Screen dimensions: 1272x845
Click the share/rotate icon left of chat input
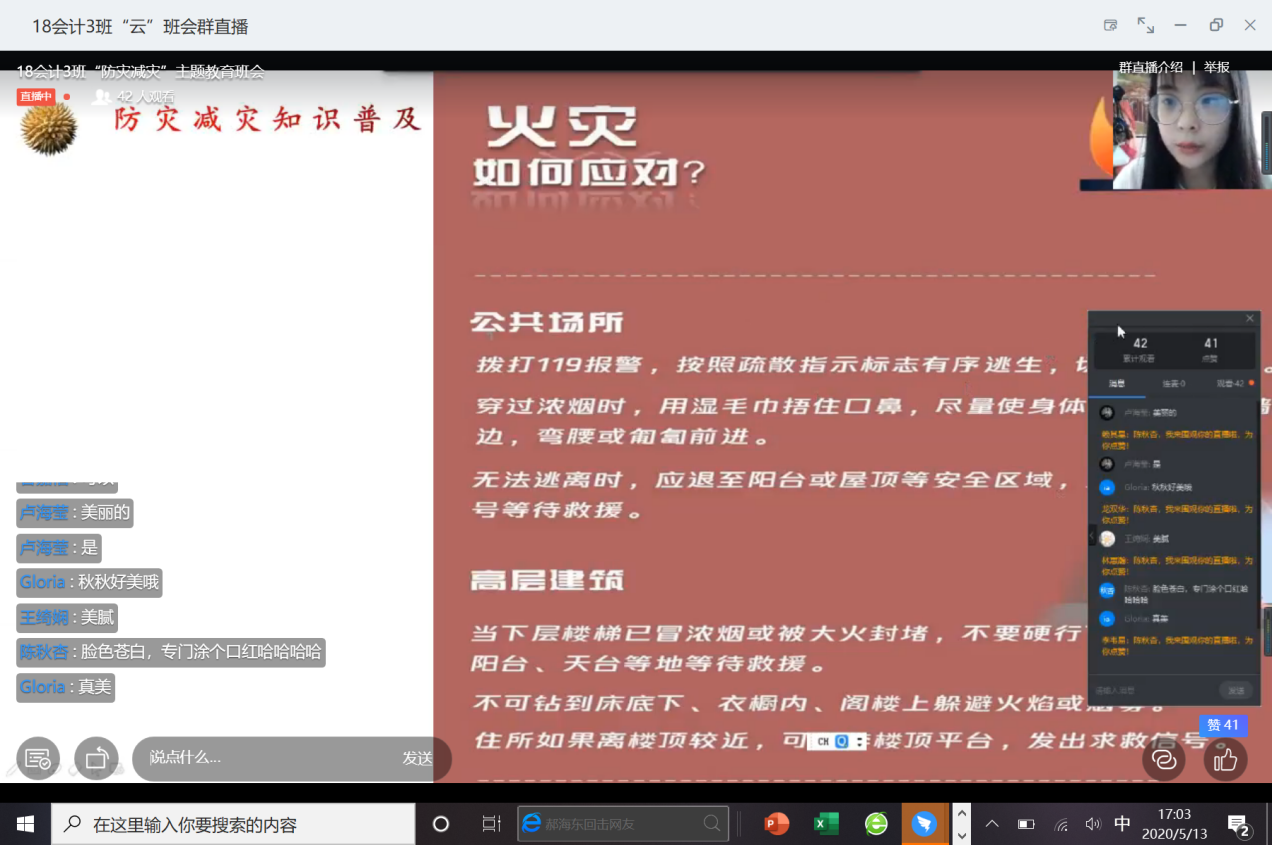pyautogui.click(x=96, y=759)
